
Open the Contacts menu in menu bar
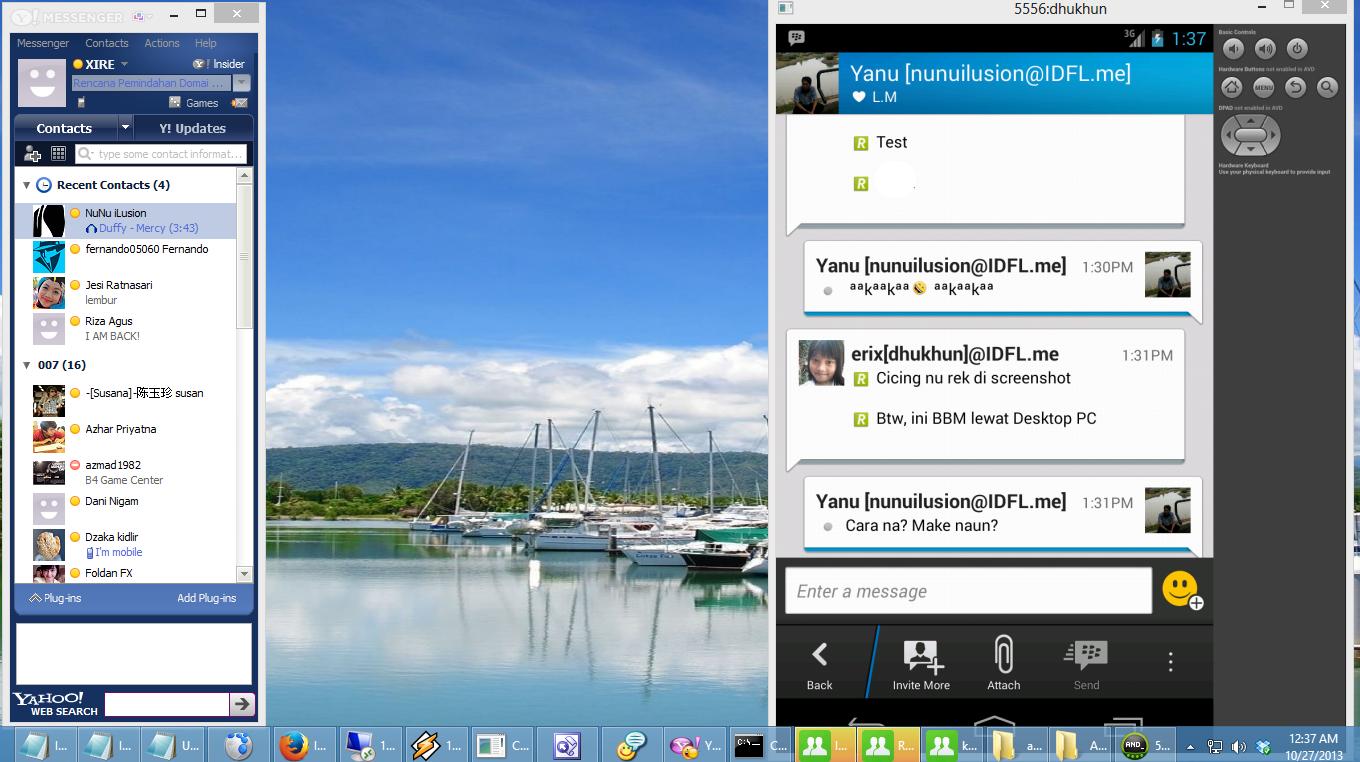pyautogui.click(x=107, y=43)
